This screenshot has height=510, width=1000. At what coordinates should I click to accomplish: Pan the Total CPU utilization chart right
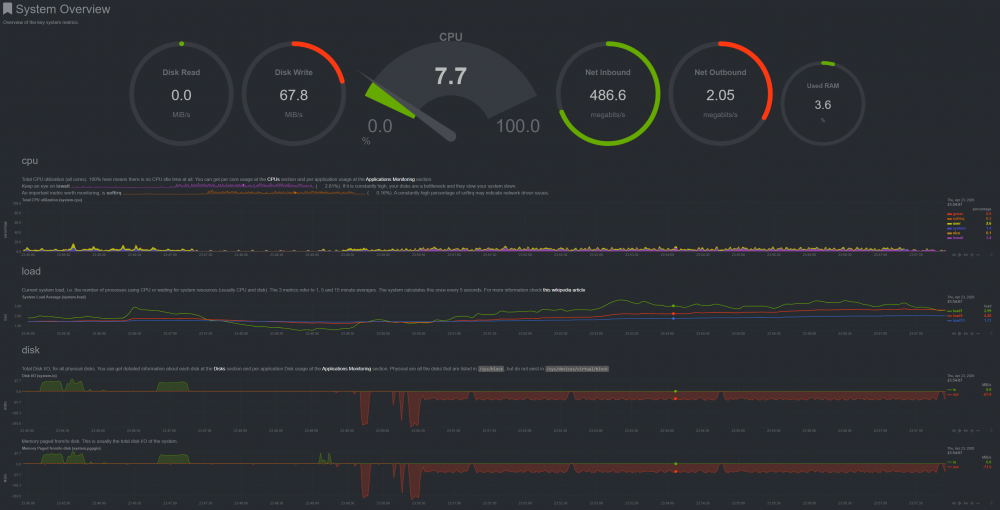pos(966,255)
